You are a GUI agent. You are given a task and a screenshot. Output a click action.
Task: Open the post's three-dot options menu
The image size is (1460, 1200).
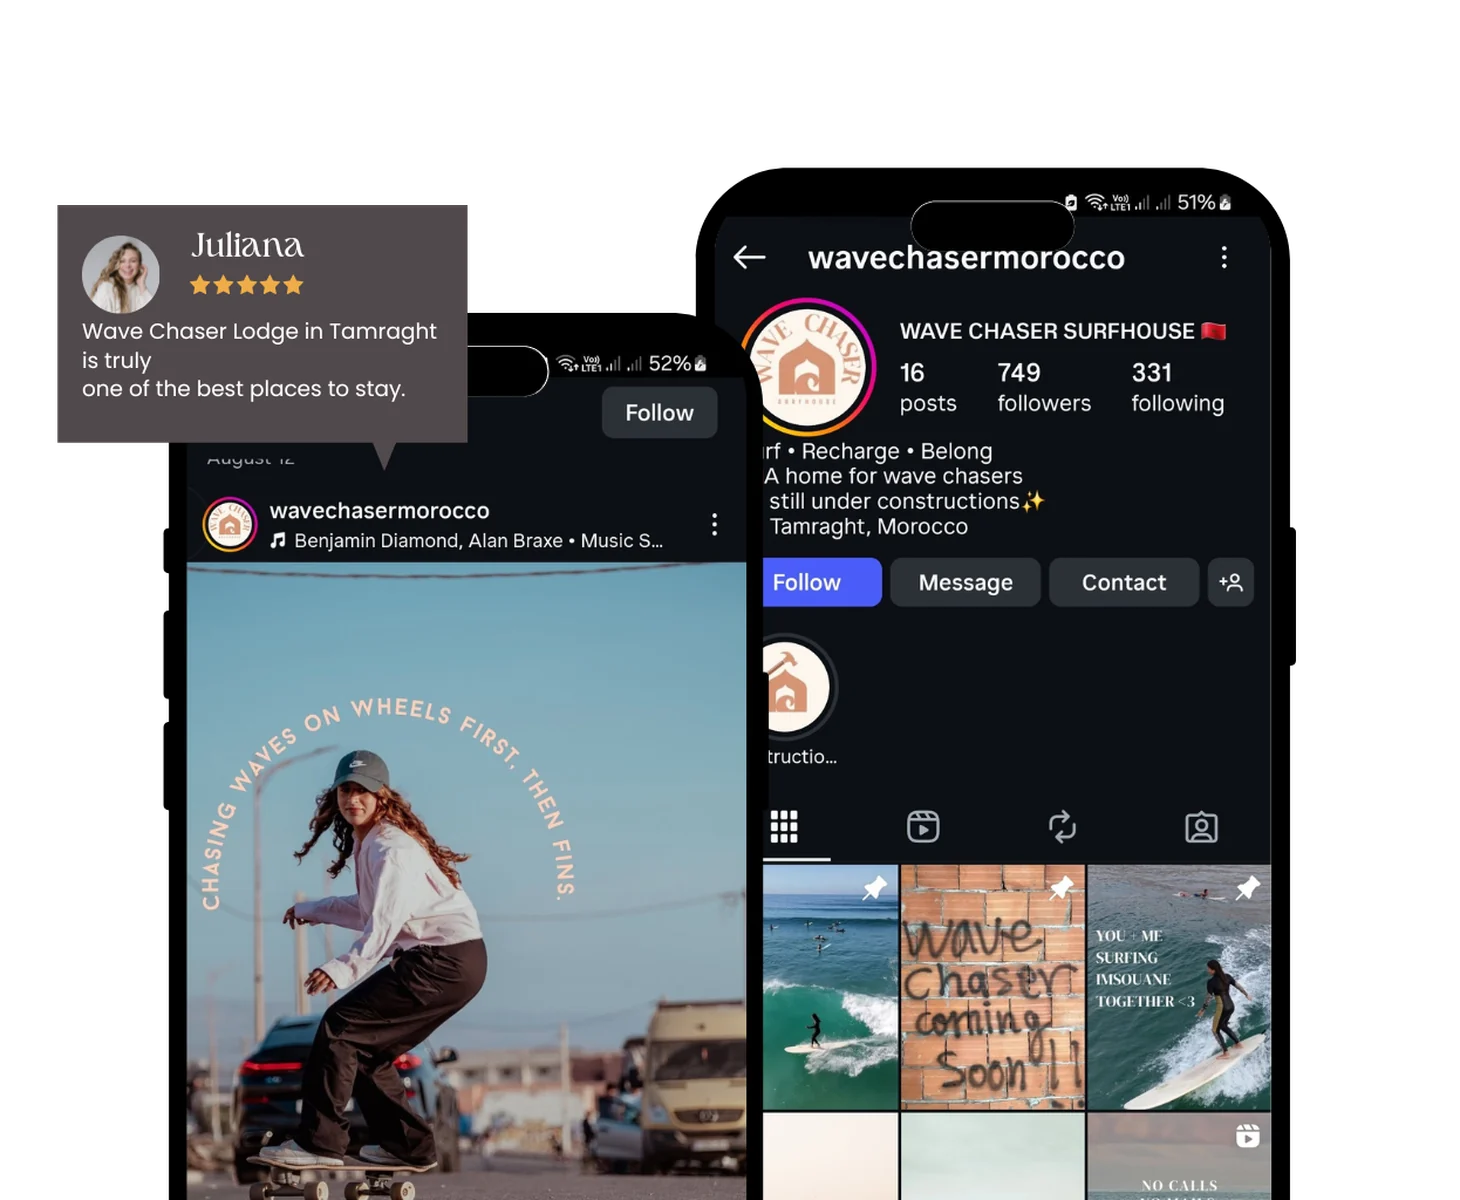[714, 525]
